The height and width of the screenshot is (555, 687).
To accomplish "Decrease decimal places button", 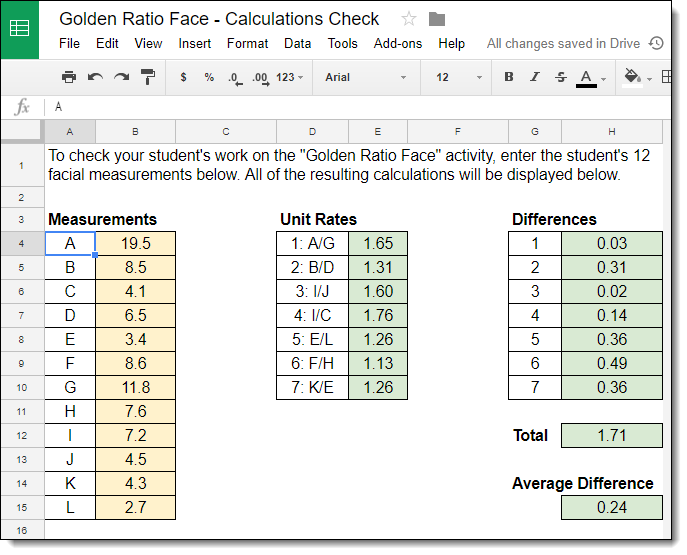I will [x=235, y=79].
